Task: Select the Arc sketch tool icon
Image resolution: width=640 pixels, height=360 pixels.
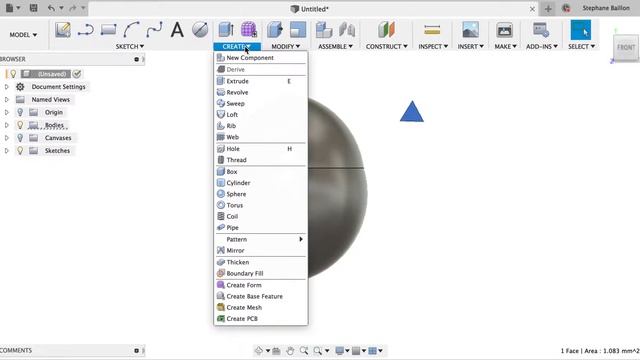Action: (131, 30)
